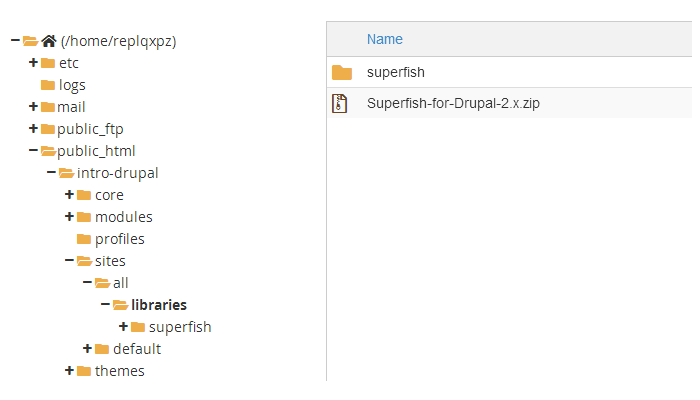Expand the default folder

(87, 349)
